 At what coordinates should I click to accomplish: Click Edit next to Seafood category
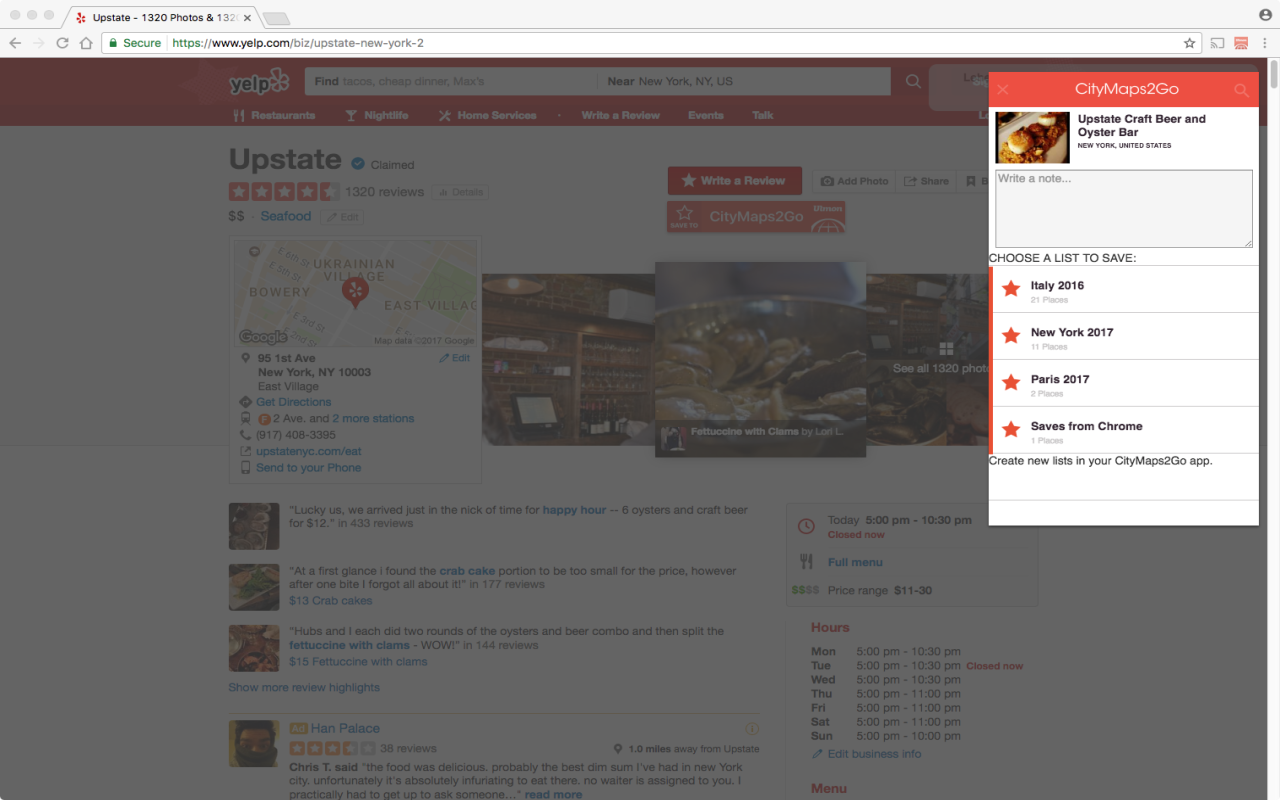pyautogui.click(x=342, y=217)
